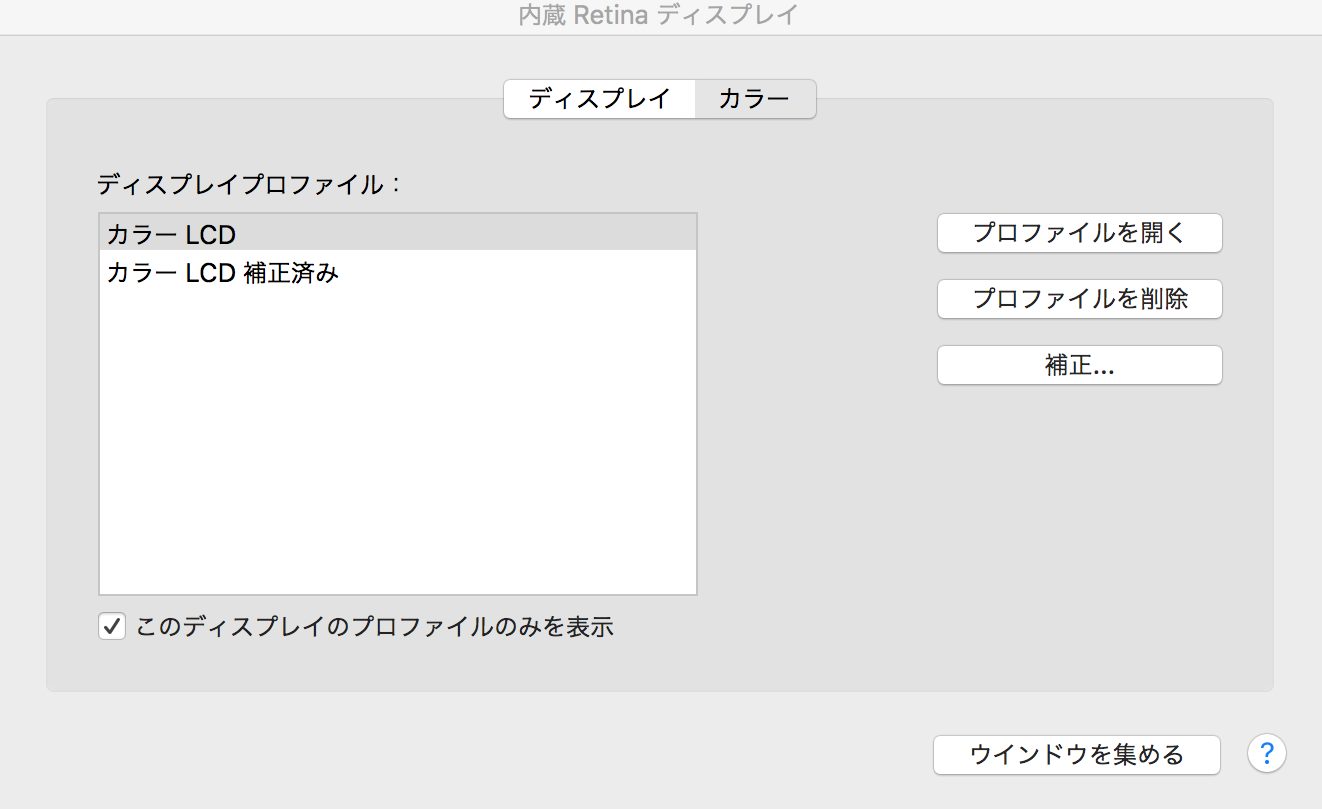The image size is (1322, 809).
Task: Open help via the question mark icon
Action: (1266, 753)
